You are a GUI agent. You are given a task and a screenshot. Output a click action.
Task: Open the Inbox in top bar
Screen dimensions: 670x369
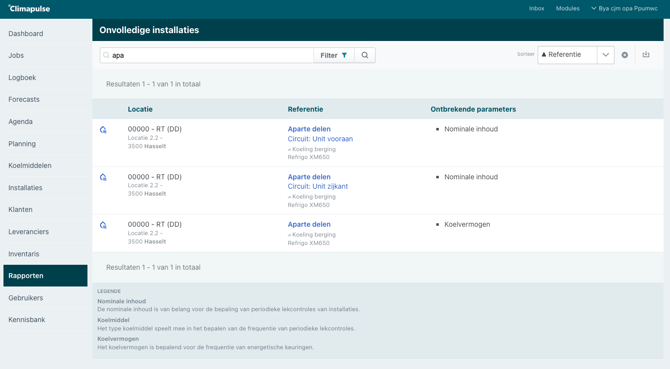pos(536,8)
